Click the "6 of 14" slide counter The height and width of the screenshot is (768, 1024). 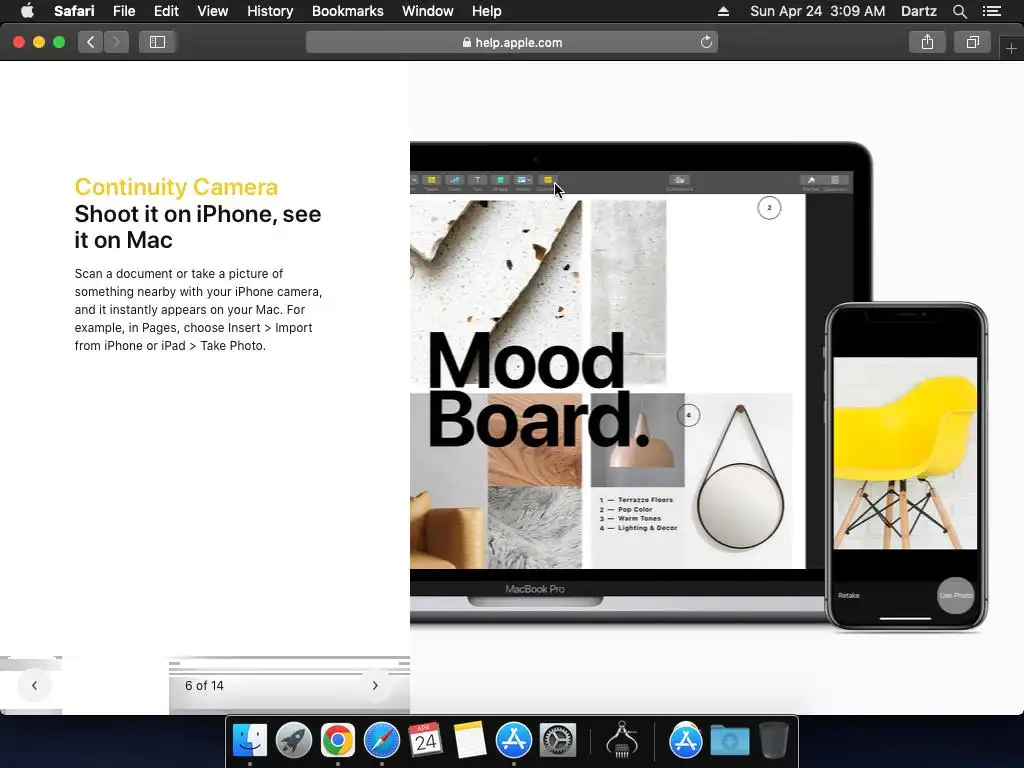point(204,686)
